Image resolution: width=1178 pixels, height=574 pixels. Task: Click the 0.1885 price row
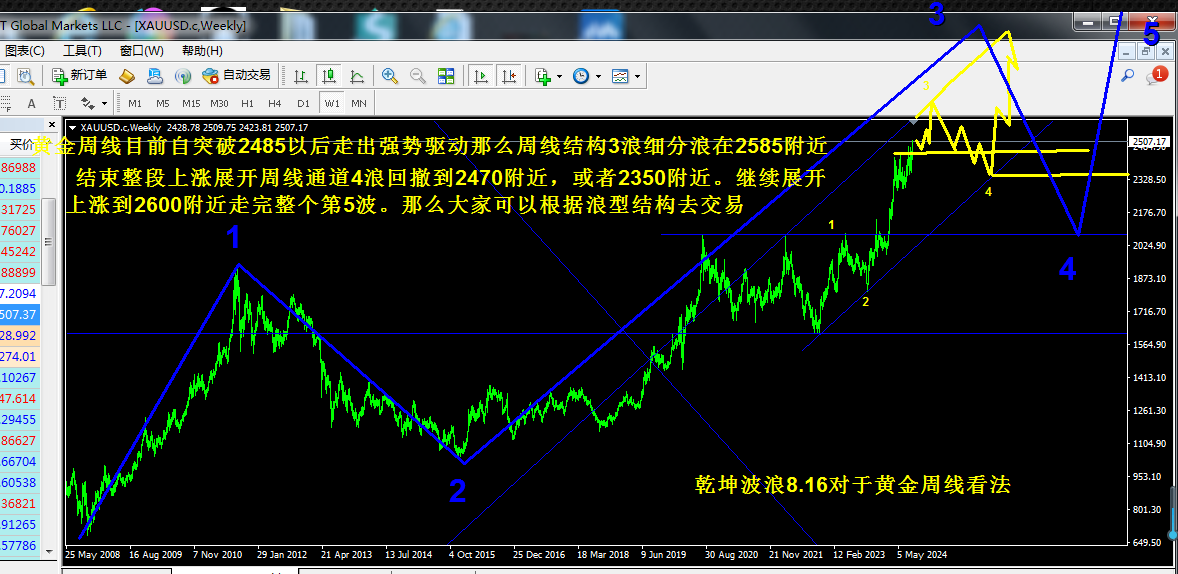20,189
